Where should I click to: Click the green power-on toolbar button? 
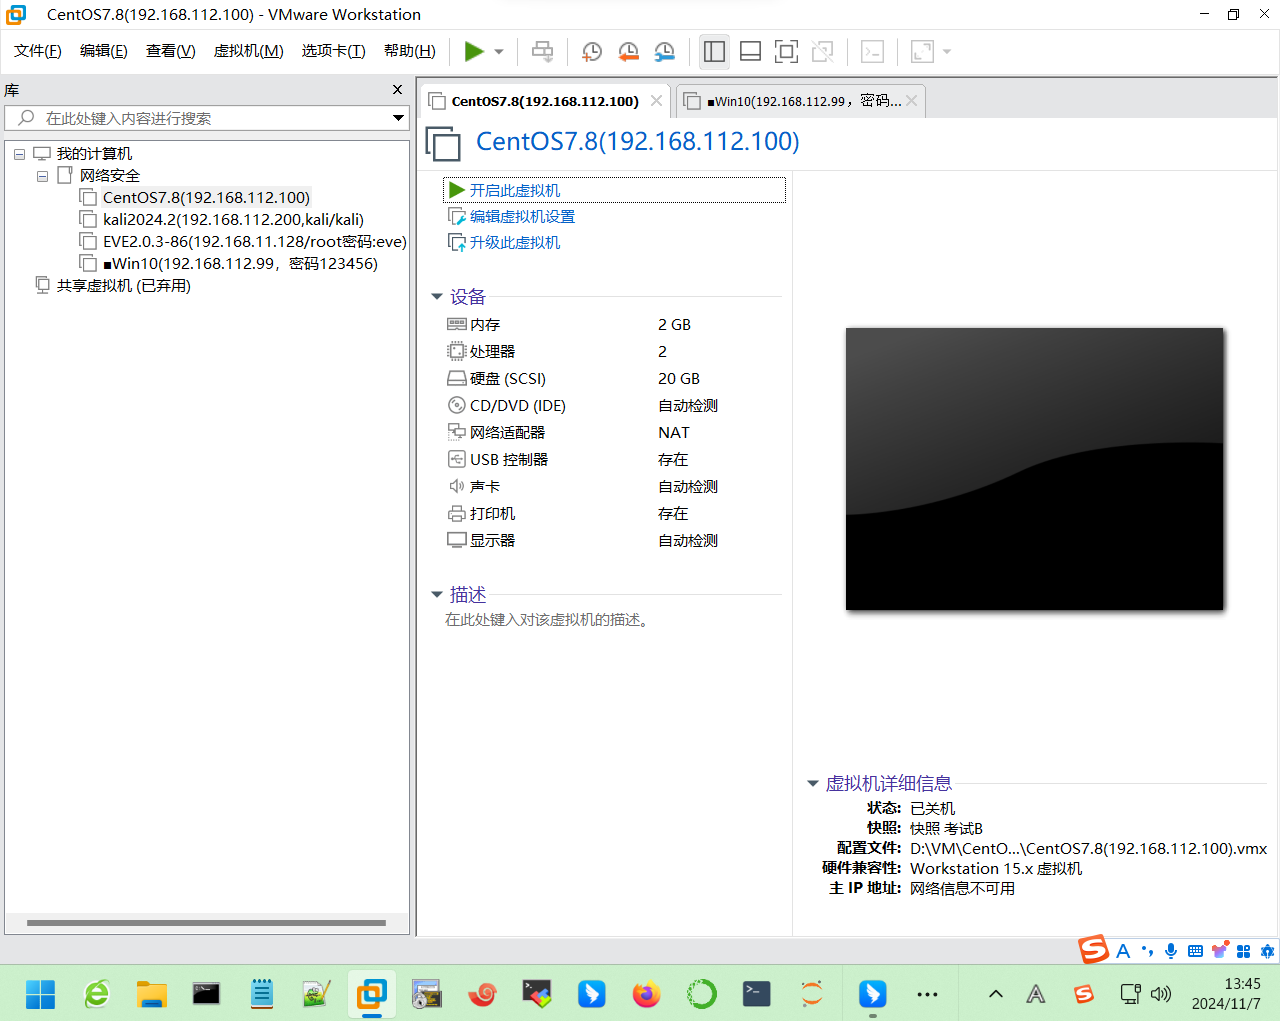(474, 52)
